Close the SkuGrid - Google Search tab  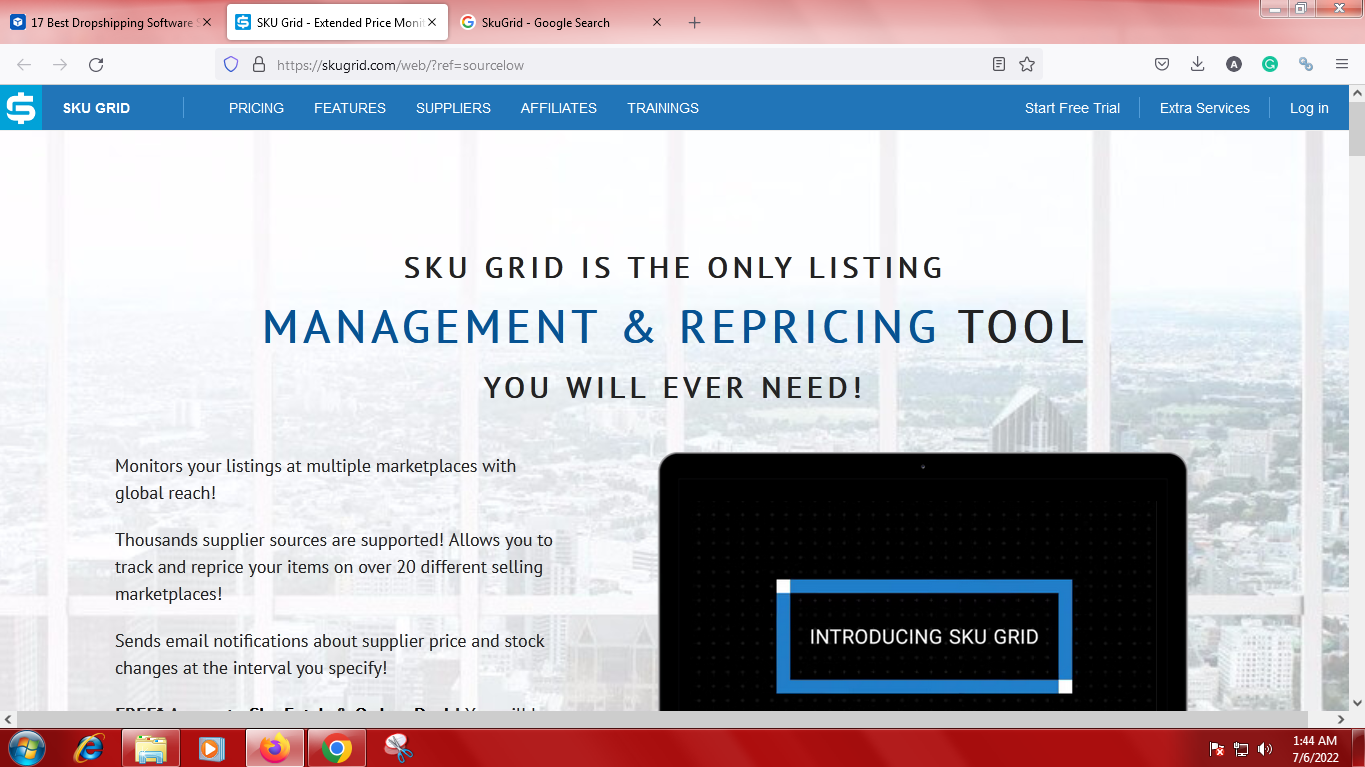click(x=657, y=22)
